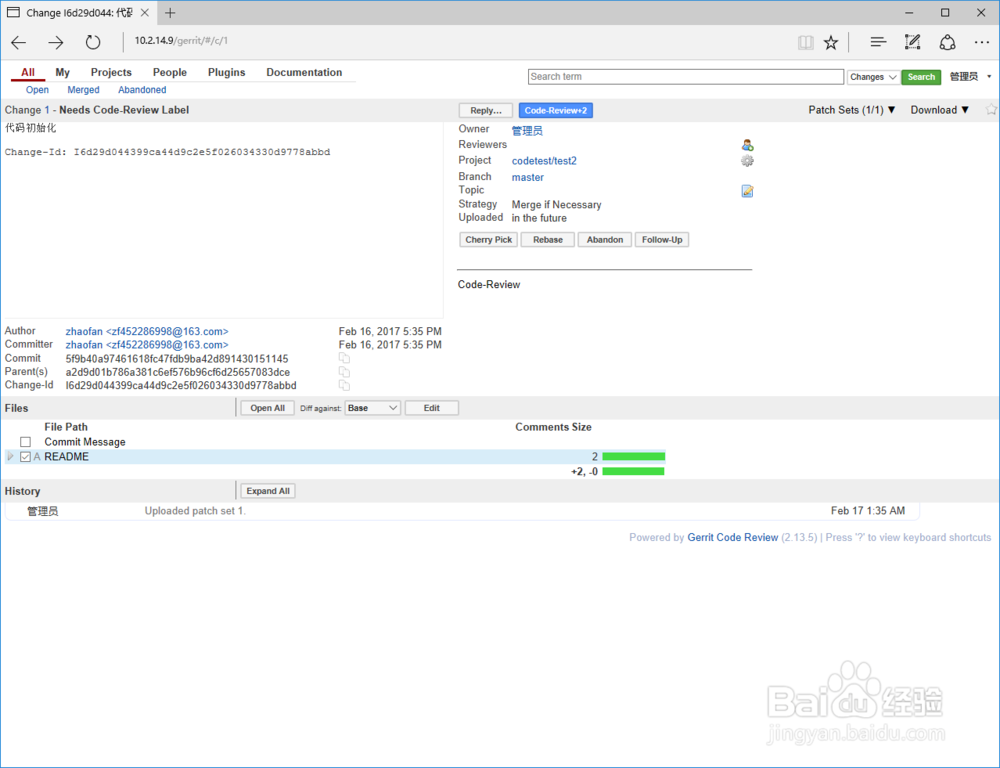Open the People menu

coord(170,72)
